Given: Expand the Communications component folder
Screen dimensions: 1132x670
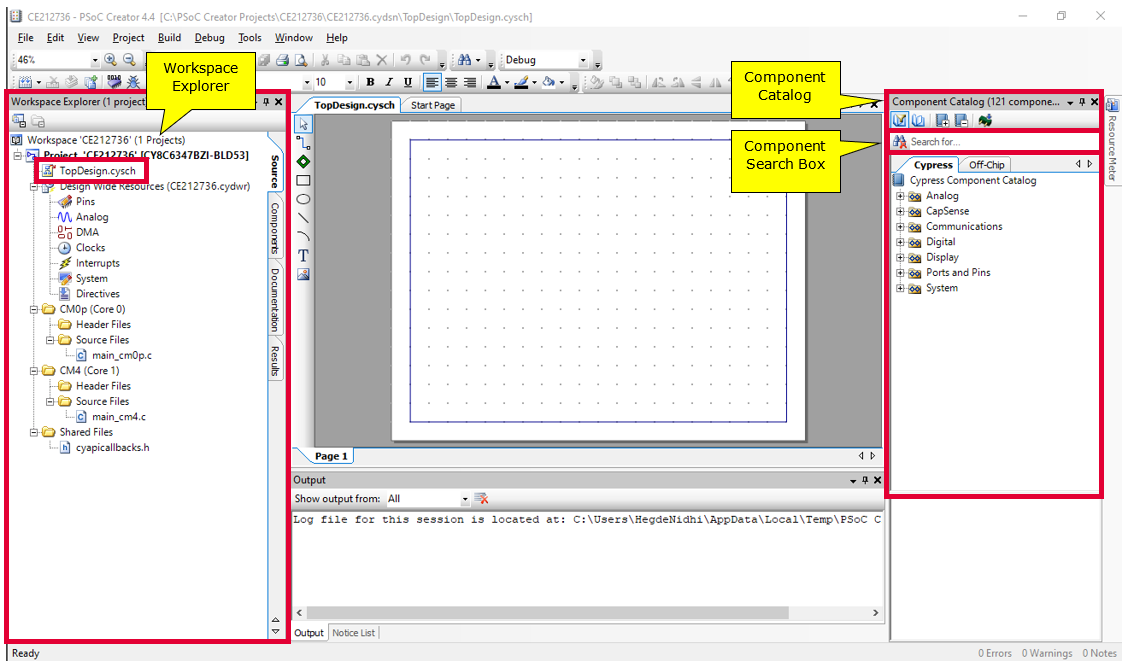Looking at the screenshot, I should pos(900,227).
